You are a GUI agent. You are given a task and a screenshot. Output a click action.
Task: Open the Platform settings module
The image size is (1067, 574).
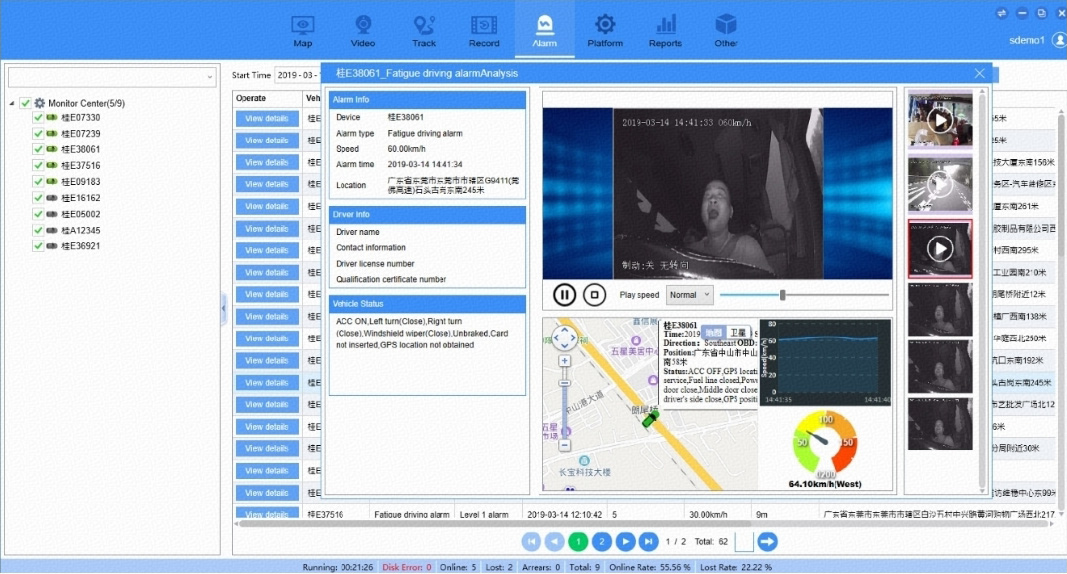(605, 31)
